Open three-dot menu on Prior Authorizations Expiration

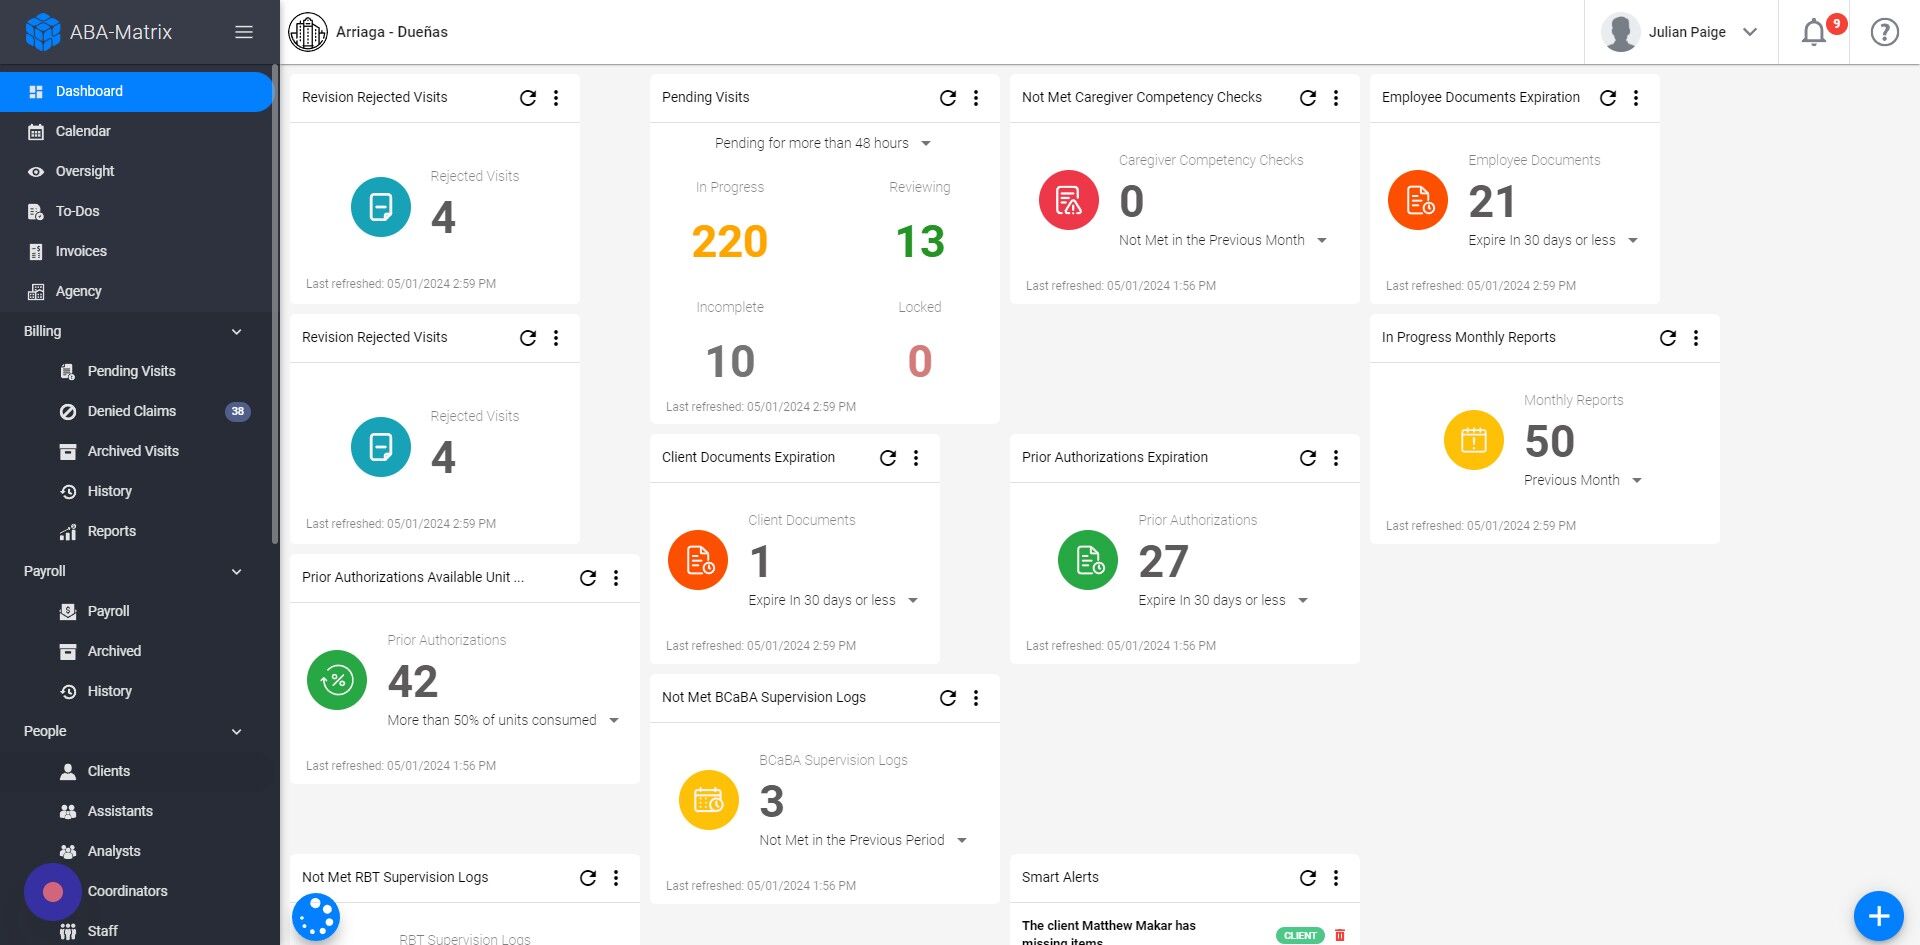[1335, 458]
